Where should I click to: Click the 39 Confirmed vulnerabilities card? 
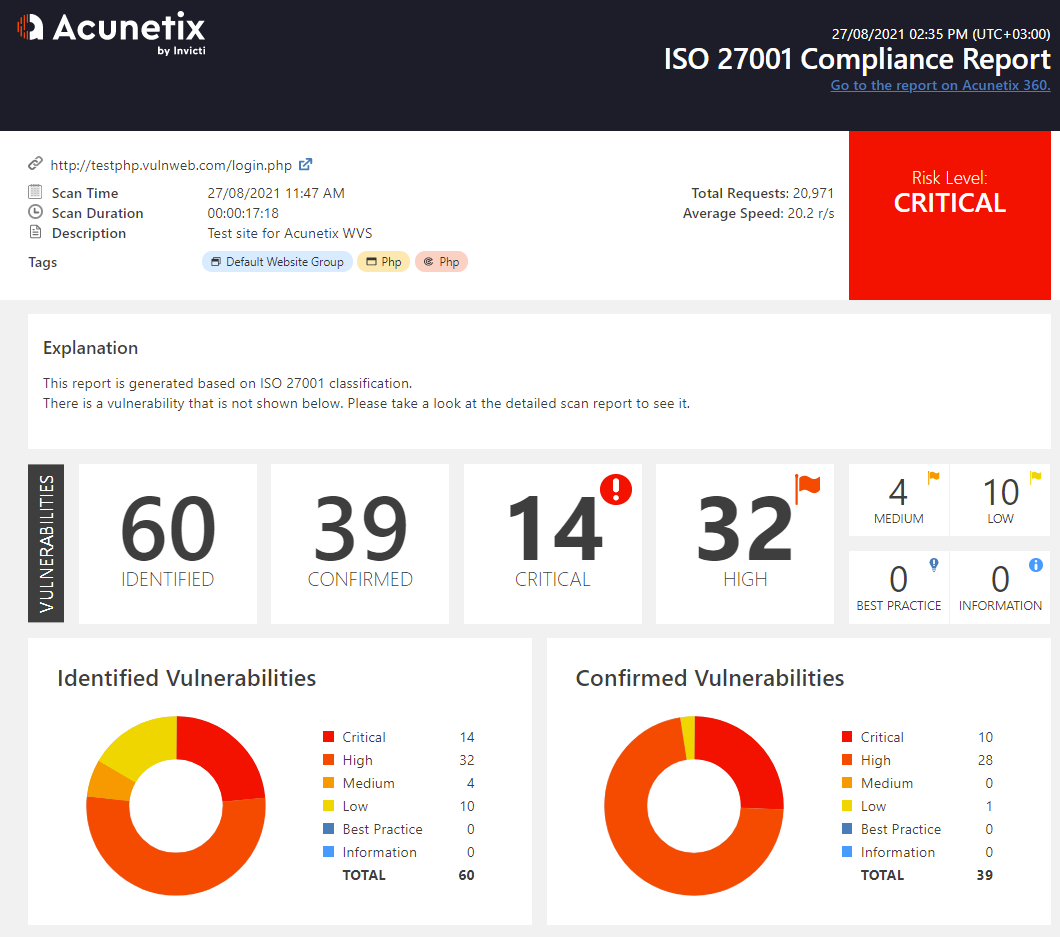tap(360, 544)
